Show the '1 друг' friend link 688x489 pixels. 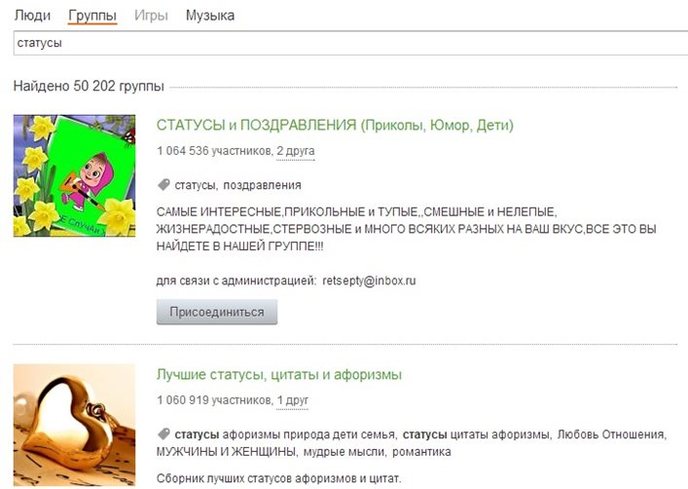coord(292,400)
